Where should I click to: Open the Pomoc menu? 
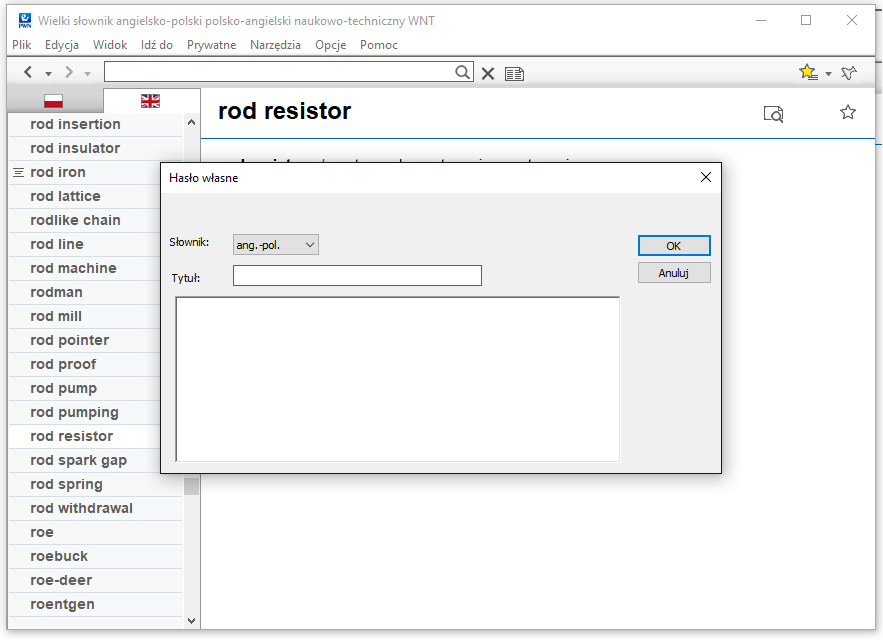point(379,45)
